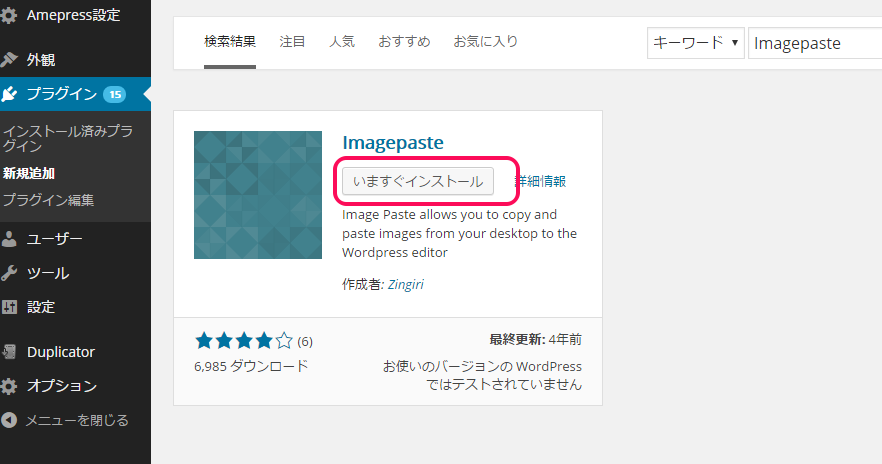The image size is (882, 464).
Task: Click the 設定 sliders icon
Action: point(10,307)
